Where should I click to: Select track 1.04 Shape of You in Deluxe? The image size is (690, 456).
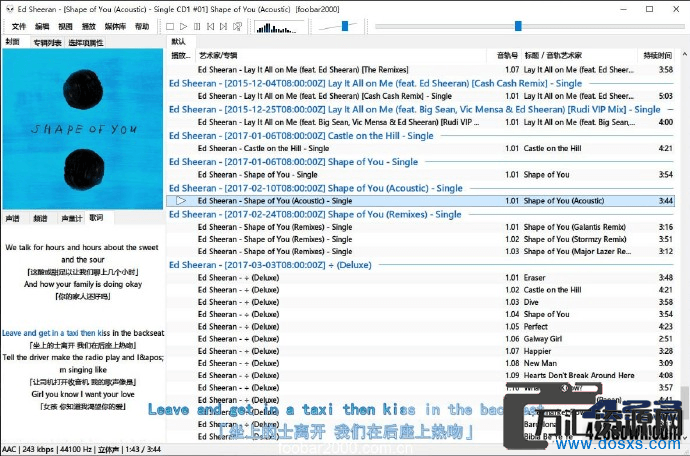[x=420, y=314]
